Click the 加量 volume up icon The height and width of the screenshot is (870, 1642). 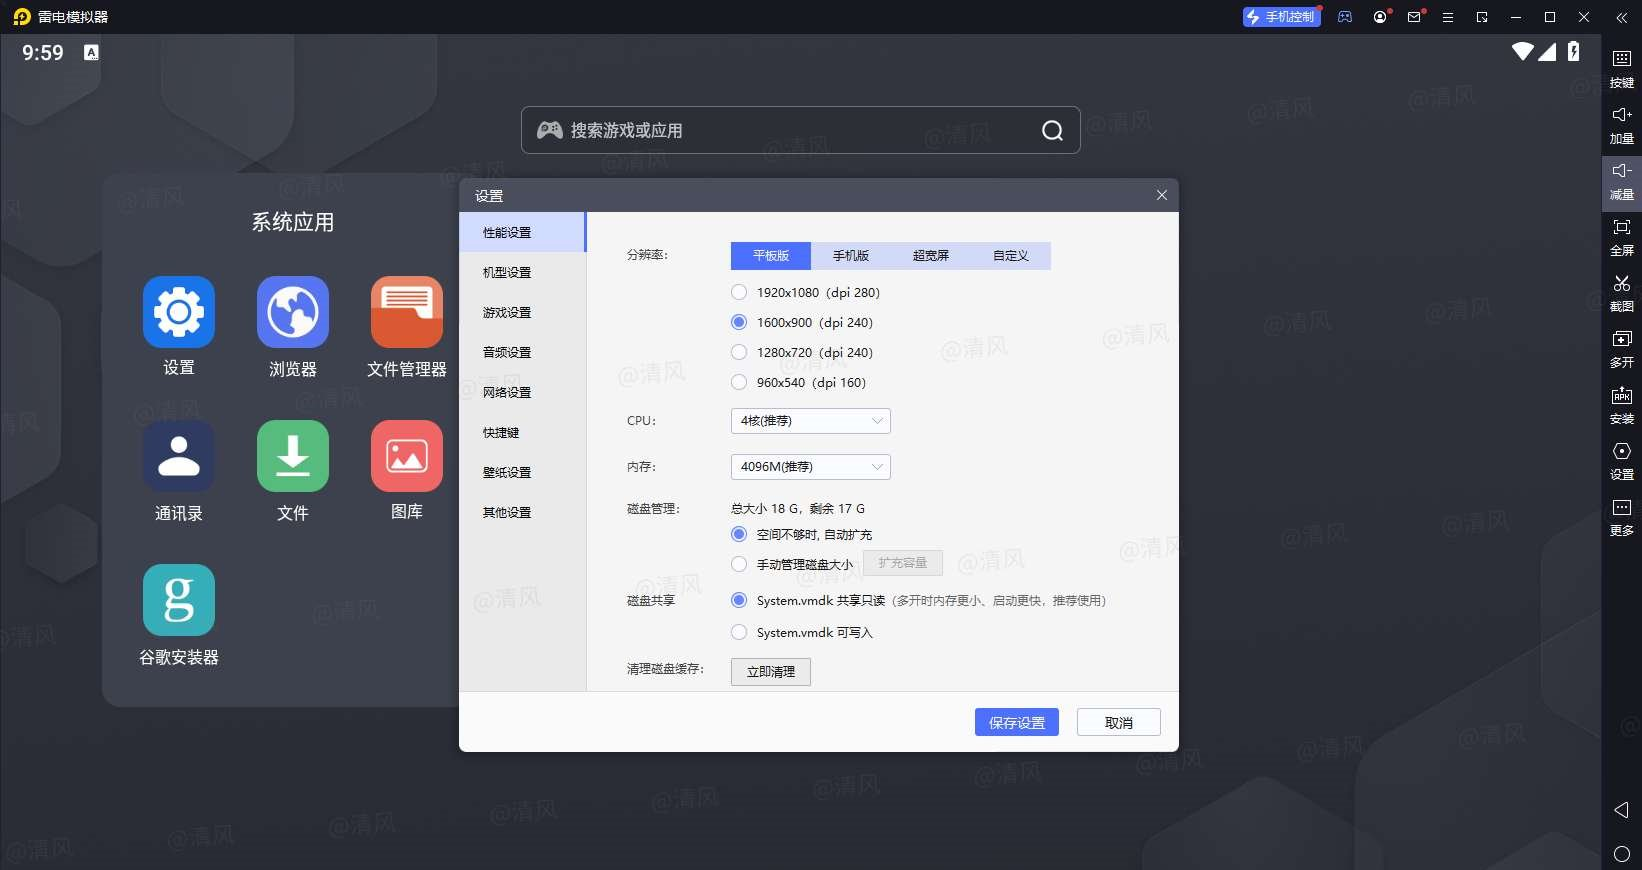point(1621,117)
